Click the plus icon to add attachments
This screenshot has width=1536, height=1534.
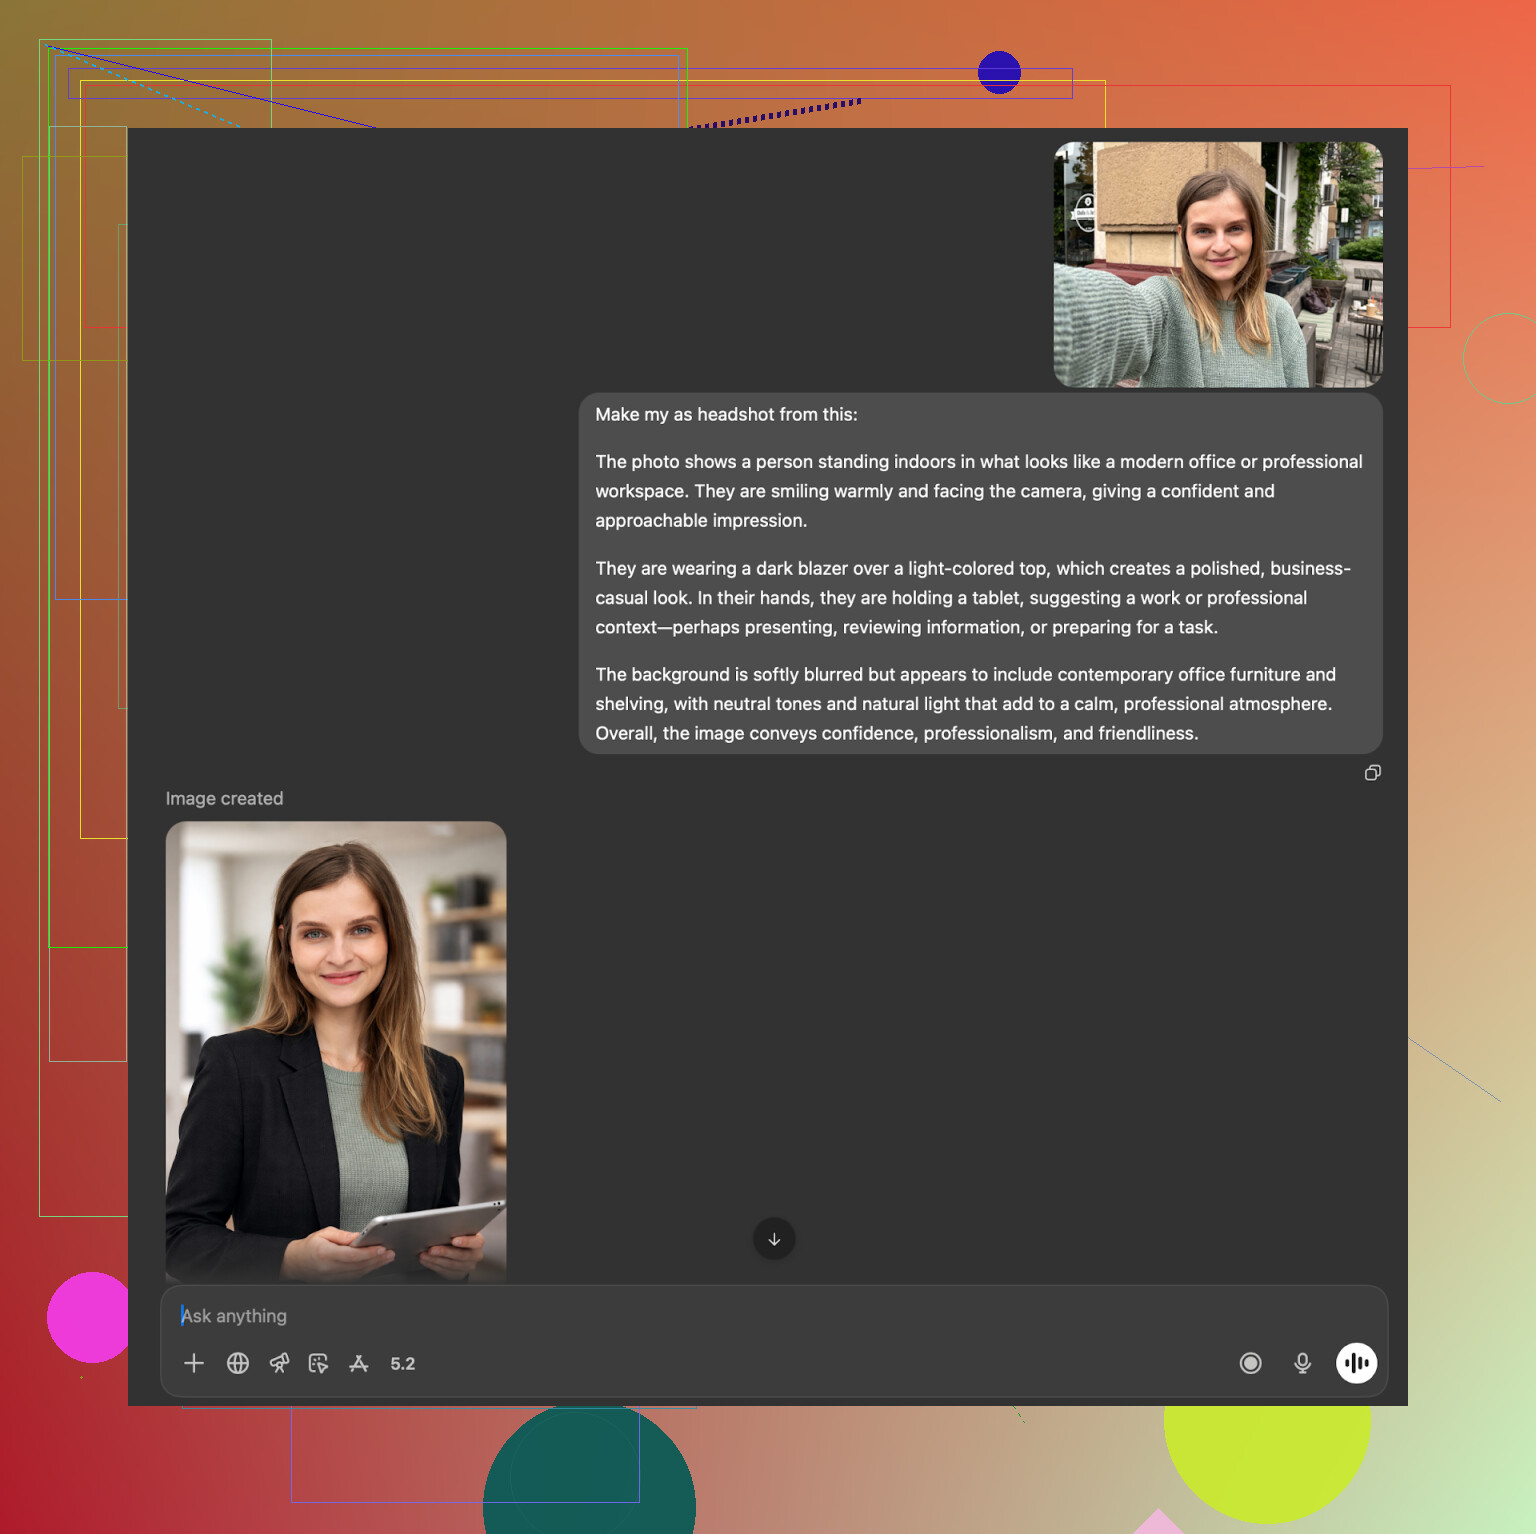[194, 1363]
